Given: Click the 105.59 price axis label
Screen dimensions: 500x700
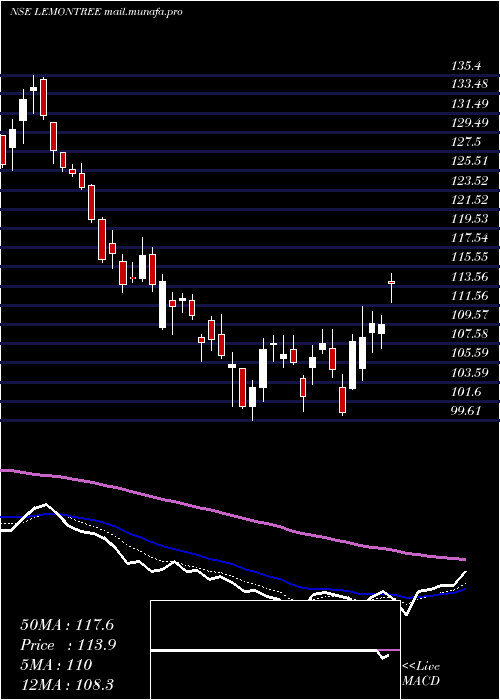Looking at the screenshot, I should coord(470,353).
